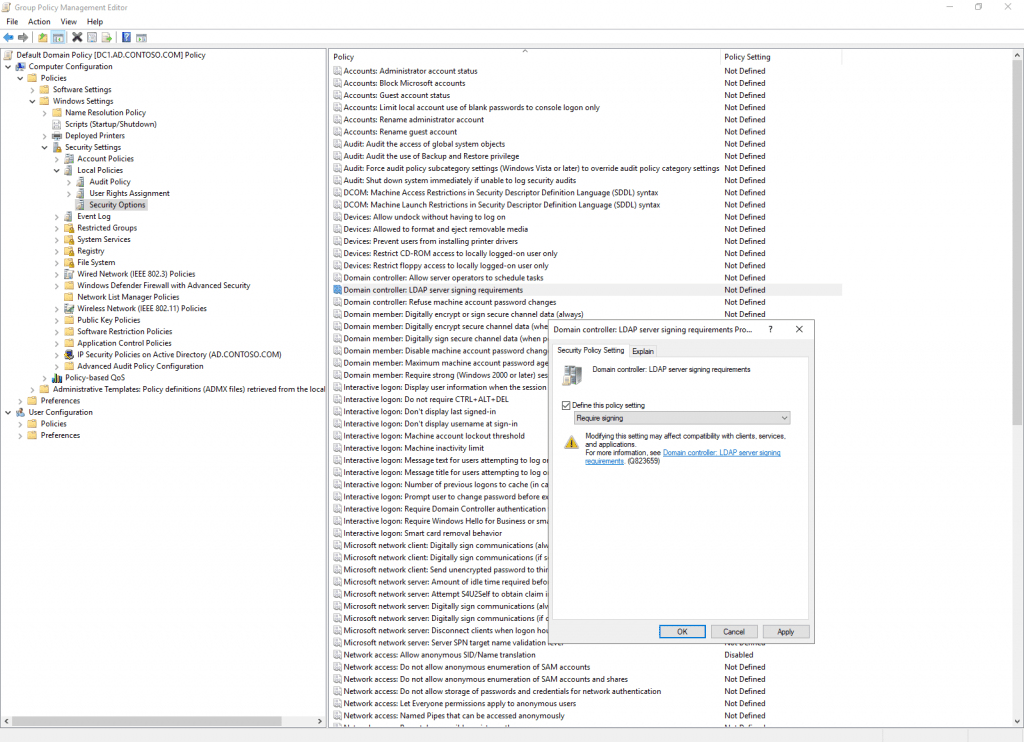The image size is (1024, 742).
Task: Click the Export List toolbar icon
Action: point(108,37)
